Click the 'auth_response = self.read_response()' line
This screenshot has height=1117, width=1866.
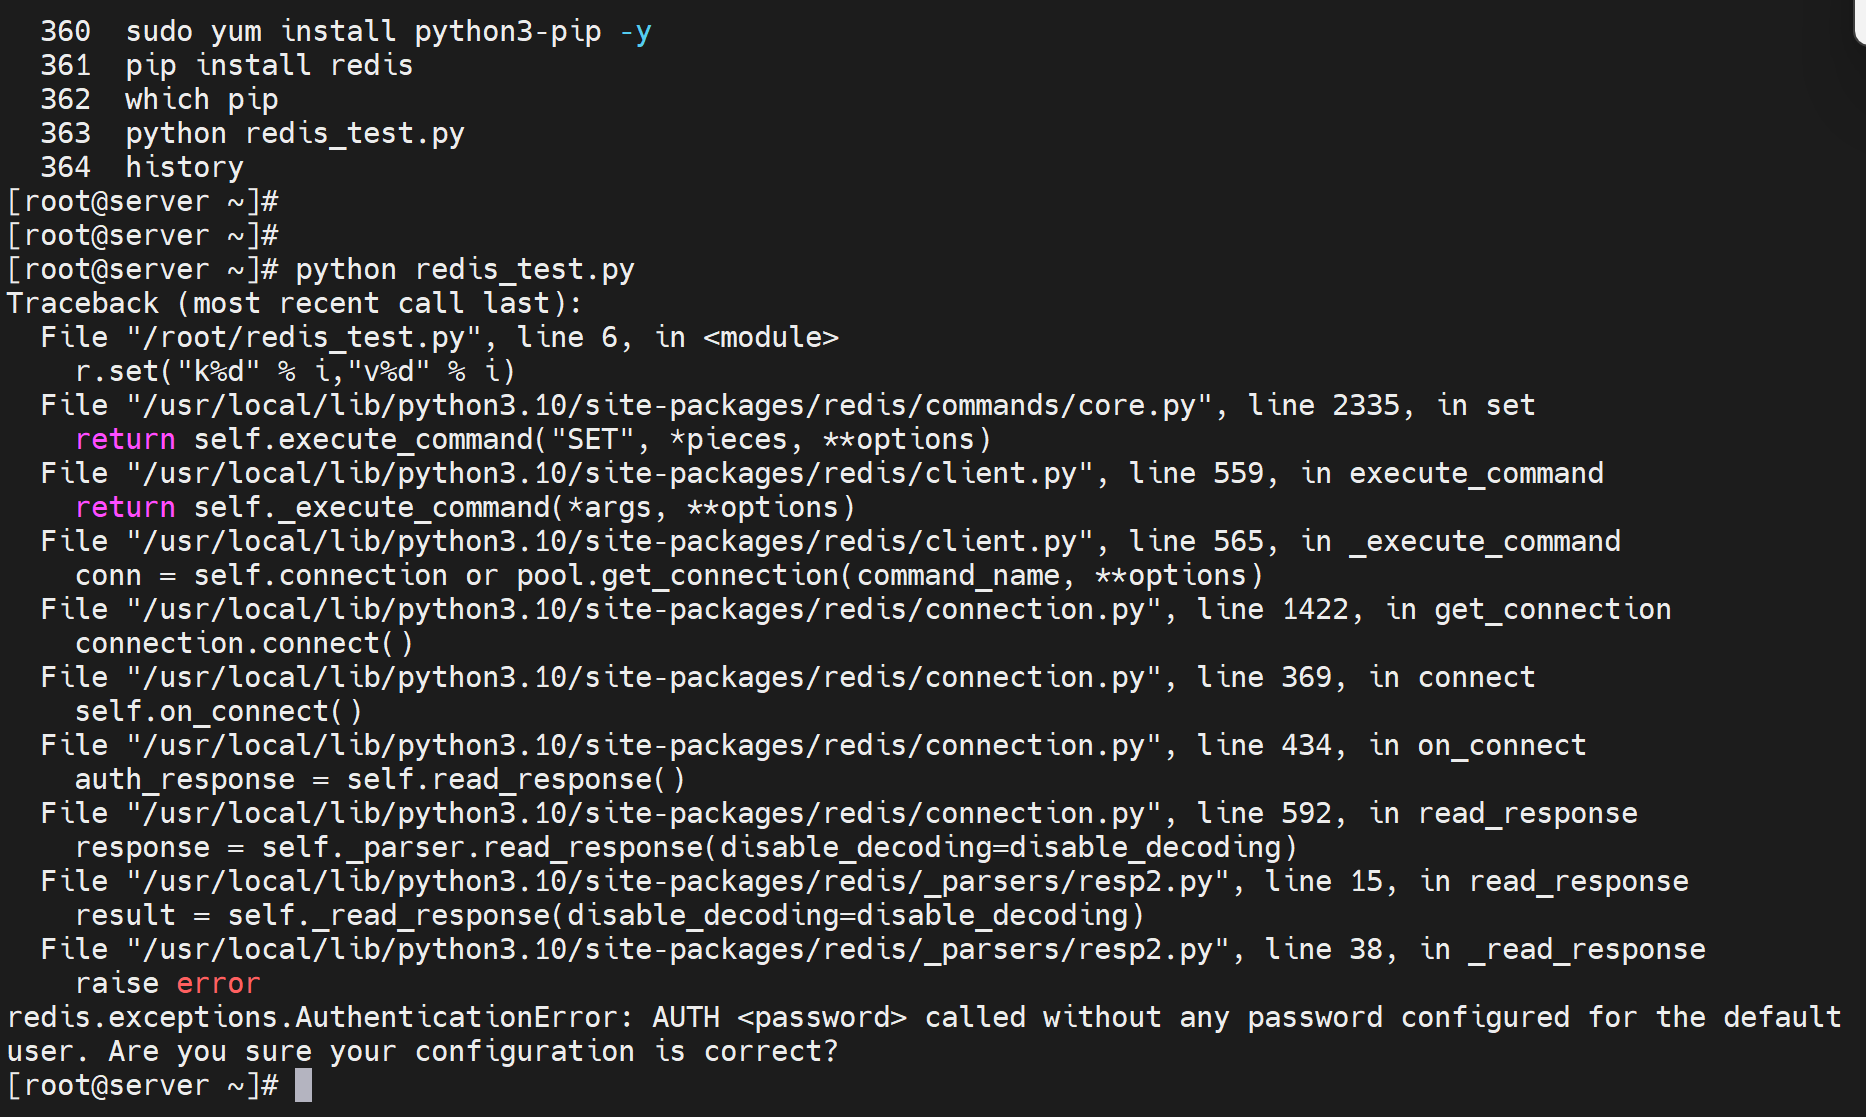click(x=379, y=779)
